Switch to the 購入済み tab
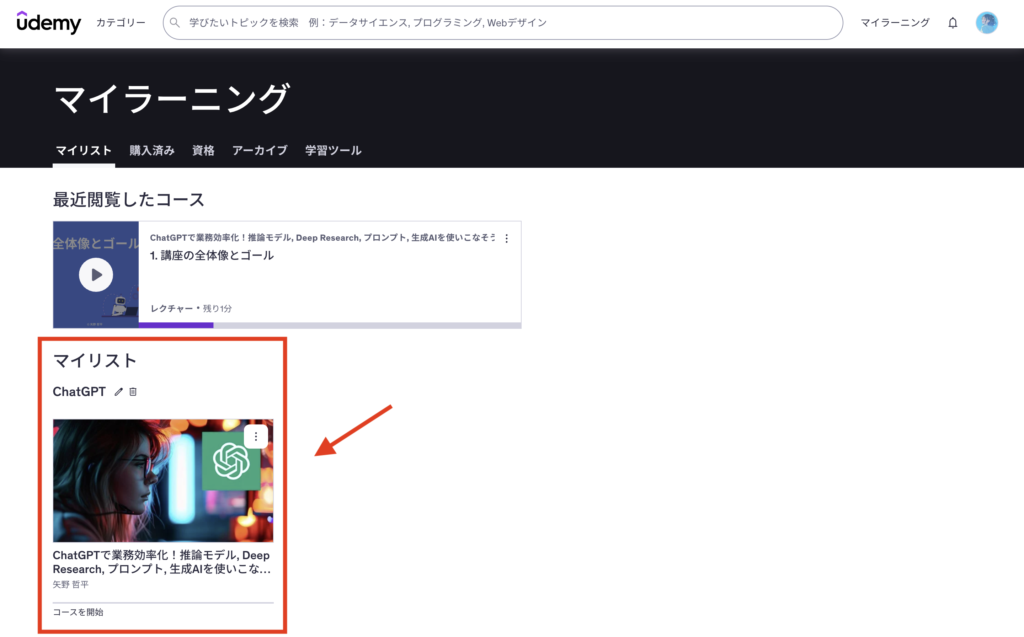 [152, 150]
